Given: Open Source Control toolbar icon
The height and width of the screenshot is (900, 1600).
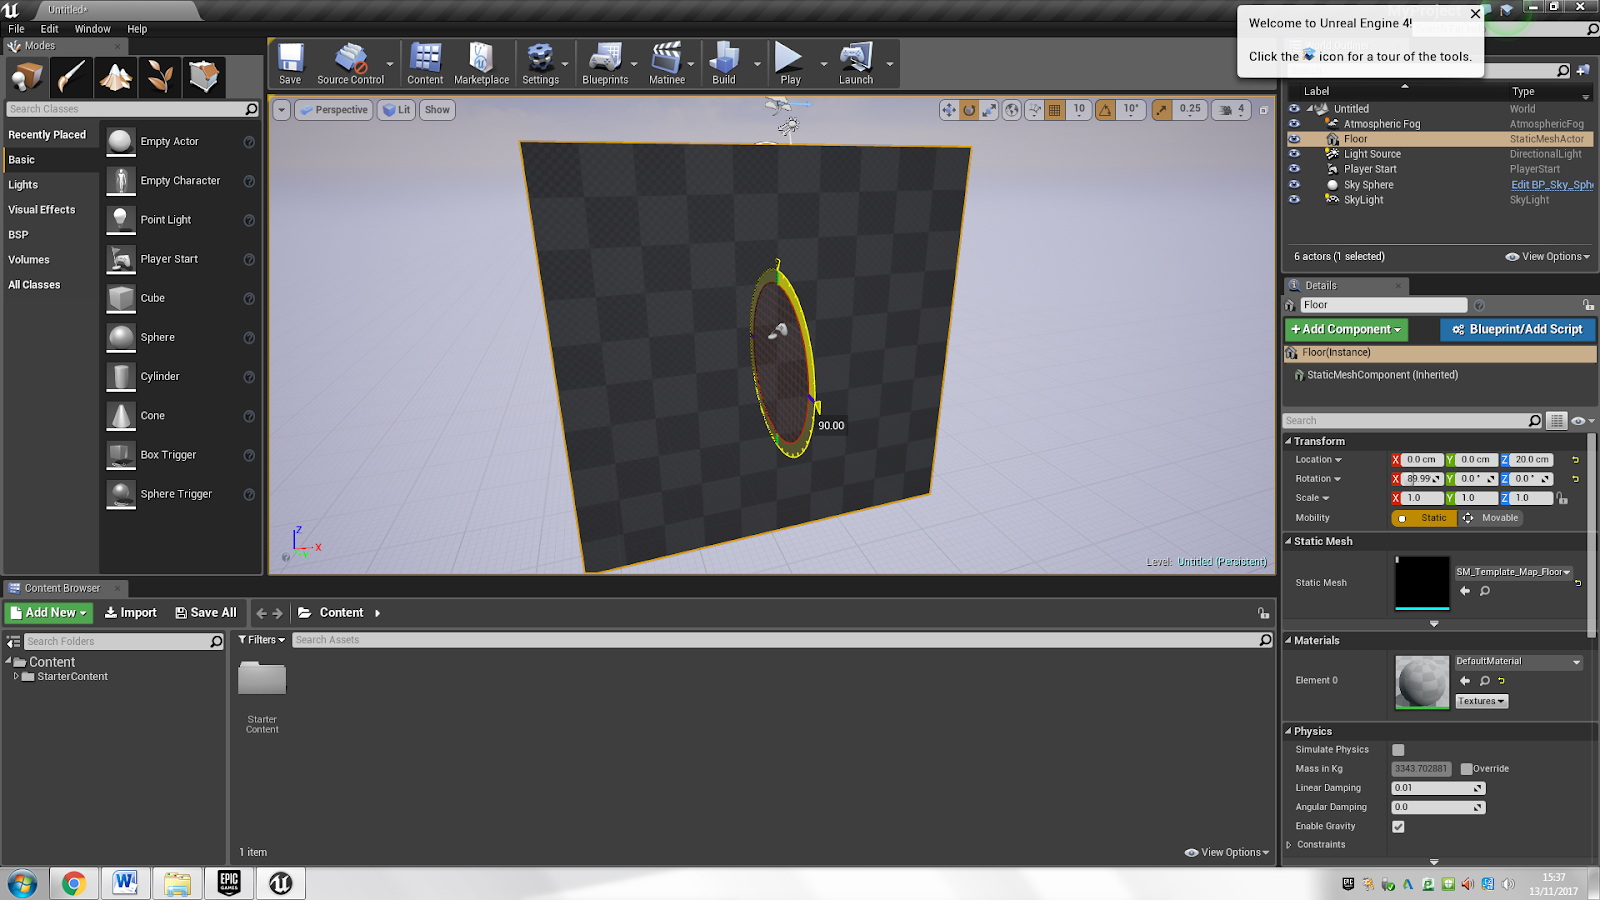Looking at the screenshot, I should pyautogui.click(x=350, y=64).
